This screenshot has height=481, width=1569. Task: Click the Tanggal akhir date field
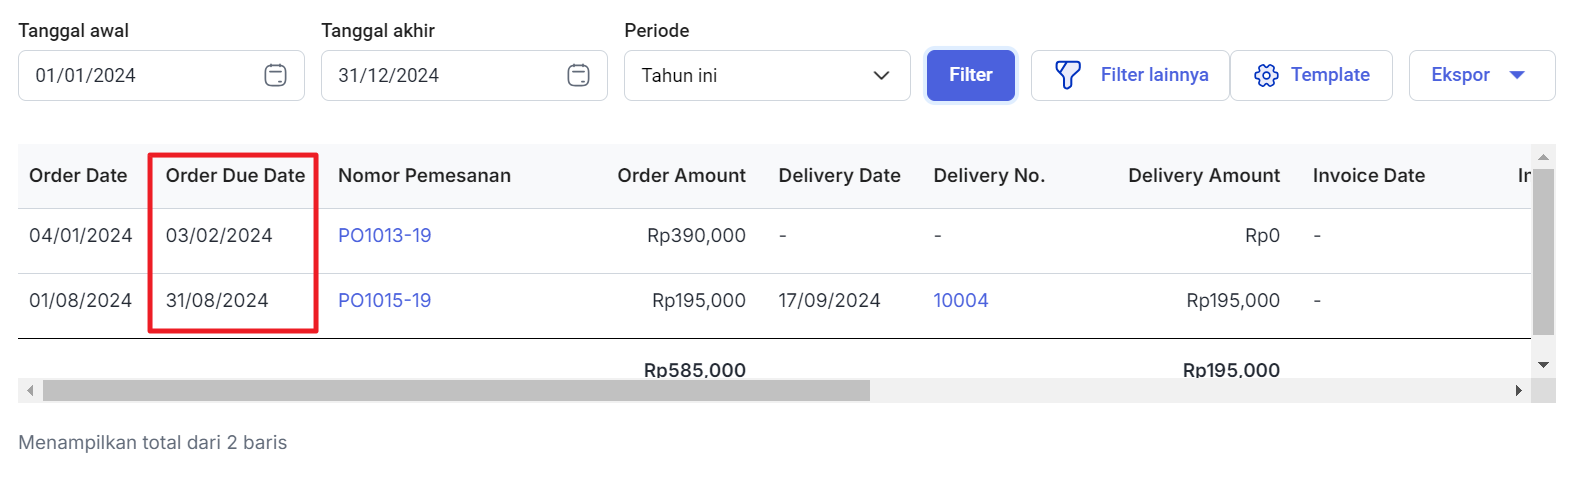point(464,75)
